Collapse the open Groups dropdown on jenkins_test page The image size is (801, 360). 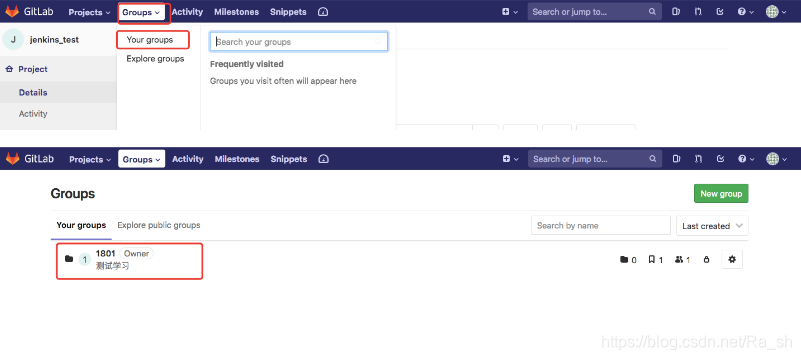click(142, 12)
